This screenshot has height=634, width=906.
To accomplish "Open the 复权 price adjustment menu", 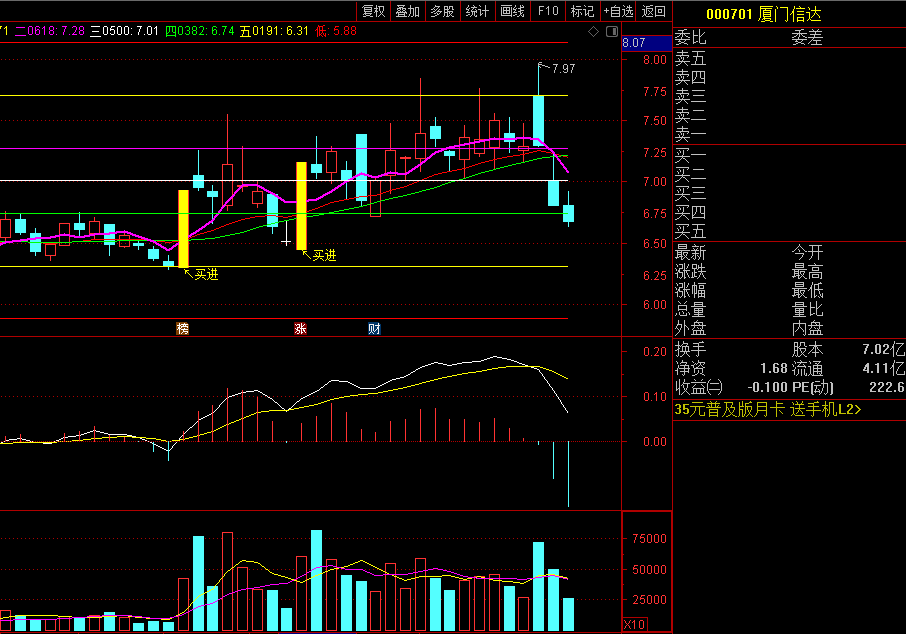I will point(373,11).
